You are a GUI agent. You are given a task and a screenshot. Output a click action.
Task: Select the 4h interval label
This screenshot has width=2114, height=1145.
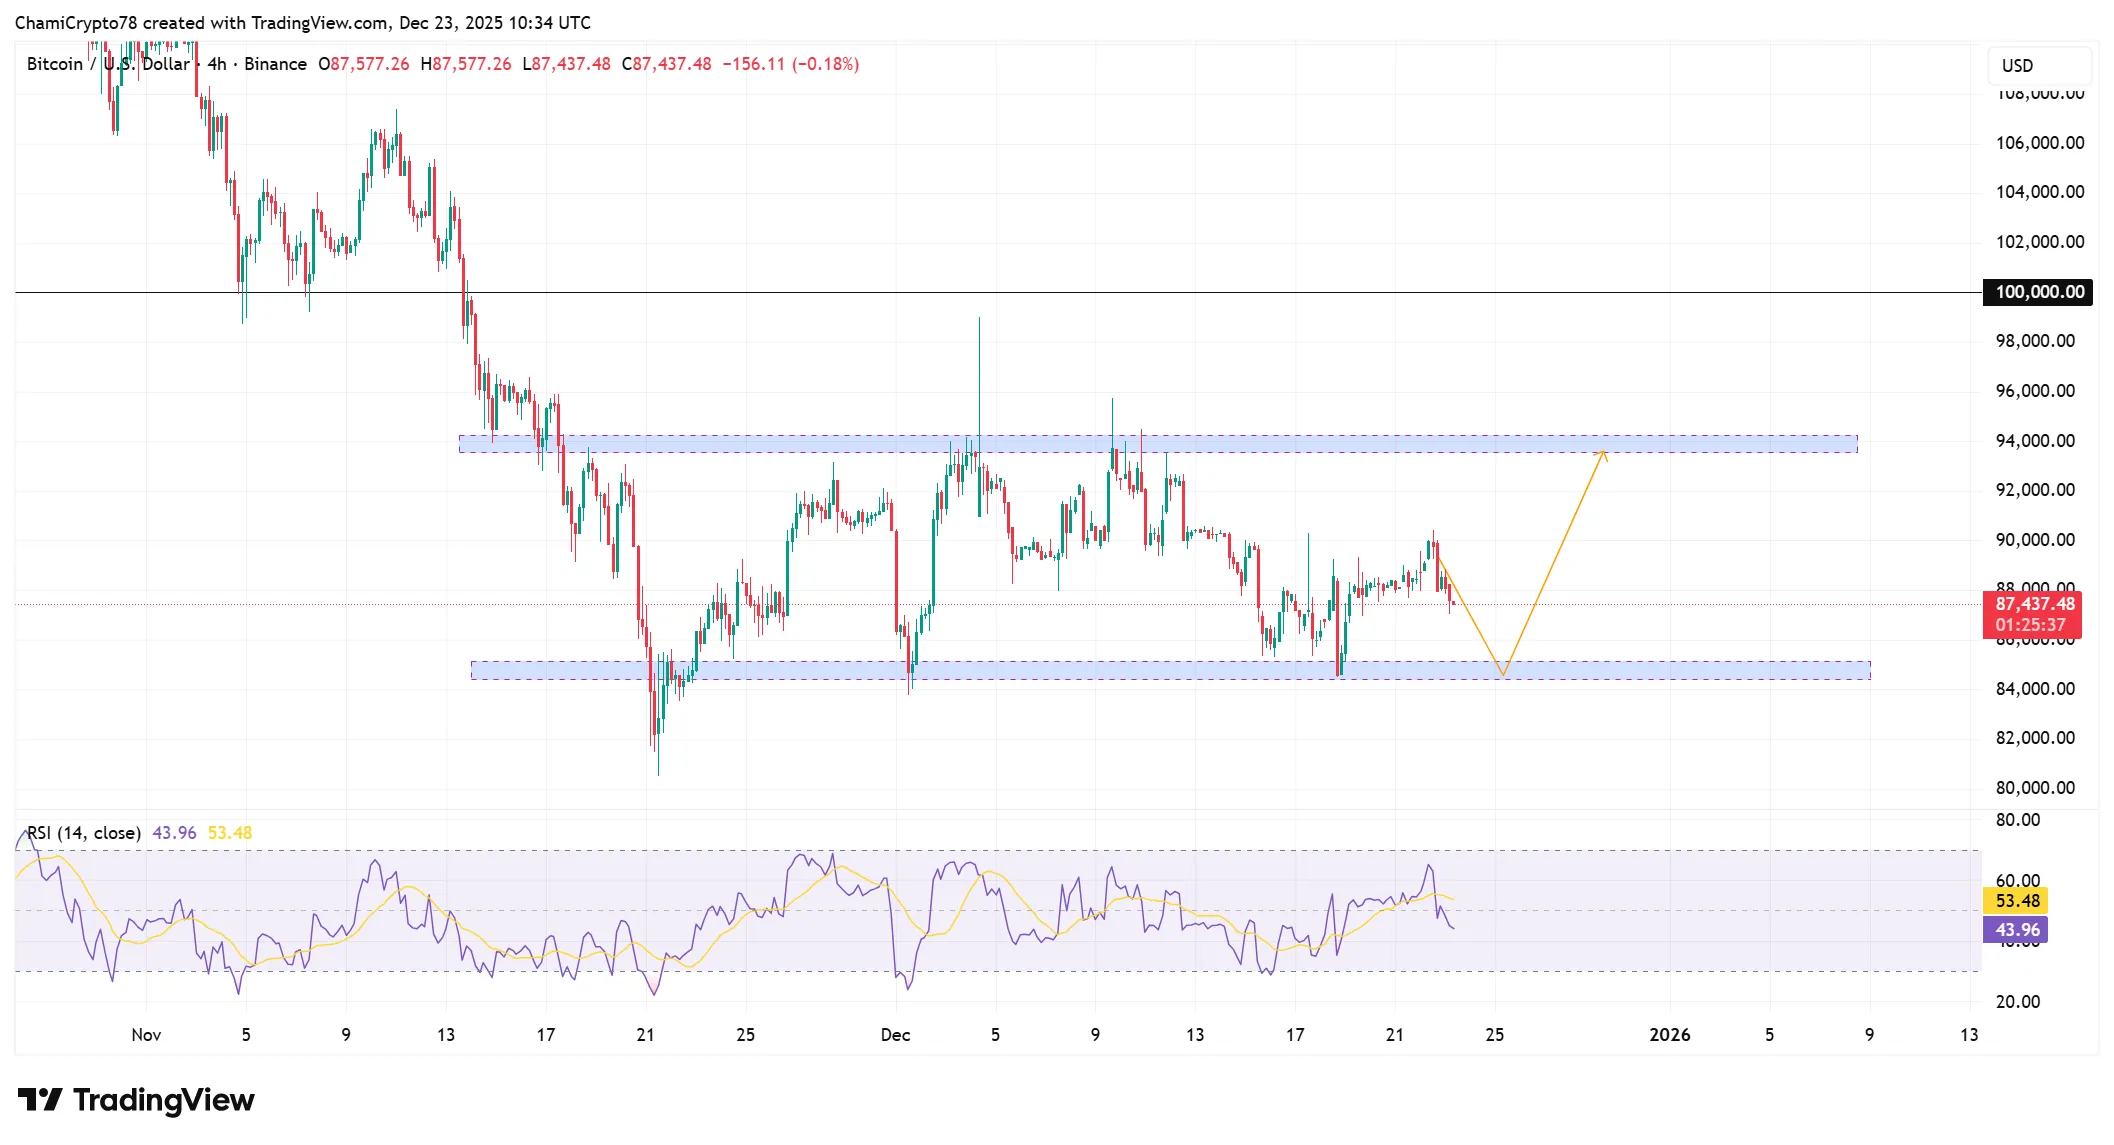[x=216, y=64]
